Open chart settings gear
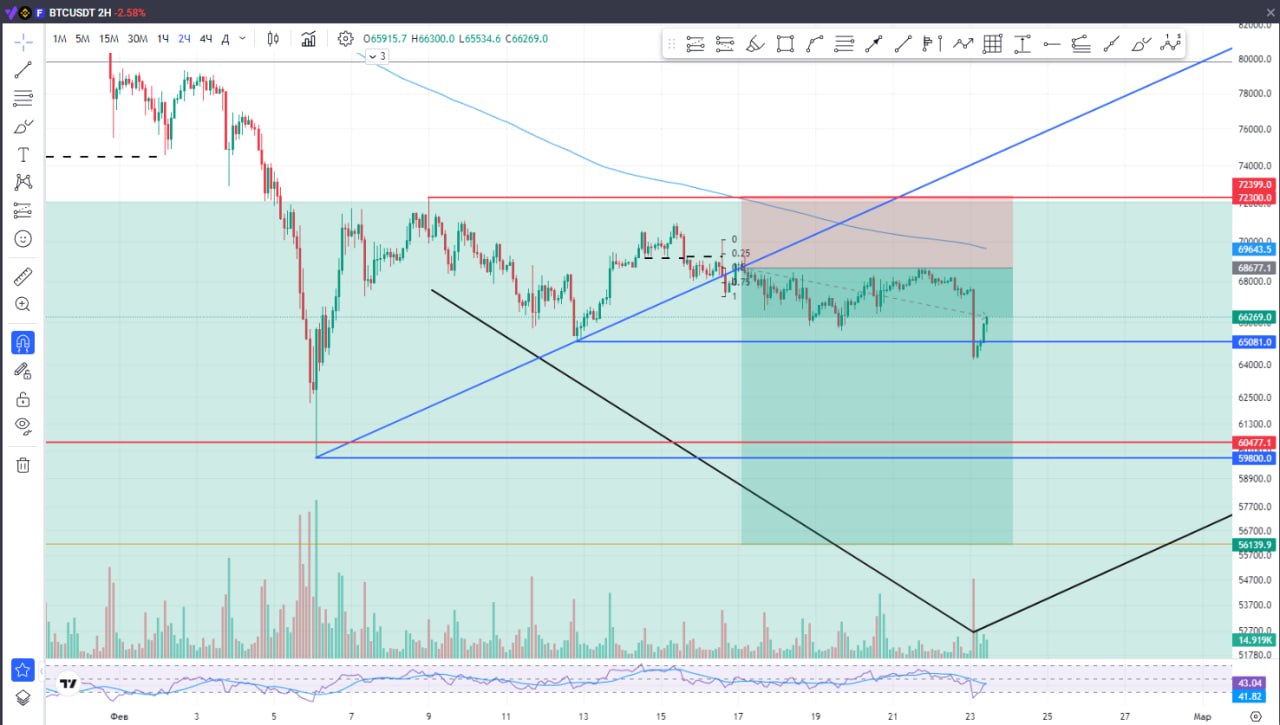Screen dimensions: 1280x725 tap(345, 39)
